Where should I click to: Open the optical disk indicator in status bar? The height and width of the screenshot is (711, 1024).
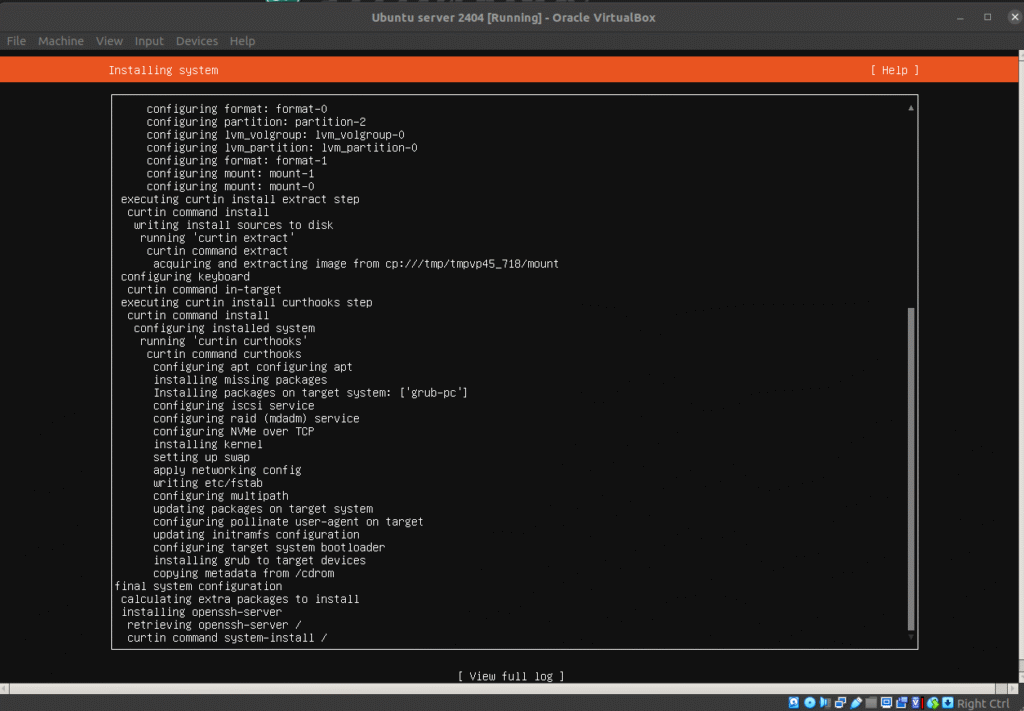810,703
